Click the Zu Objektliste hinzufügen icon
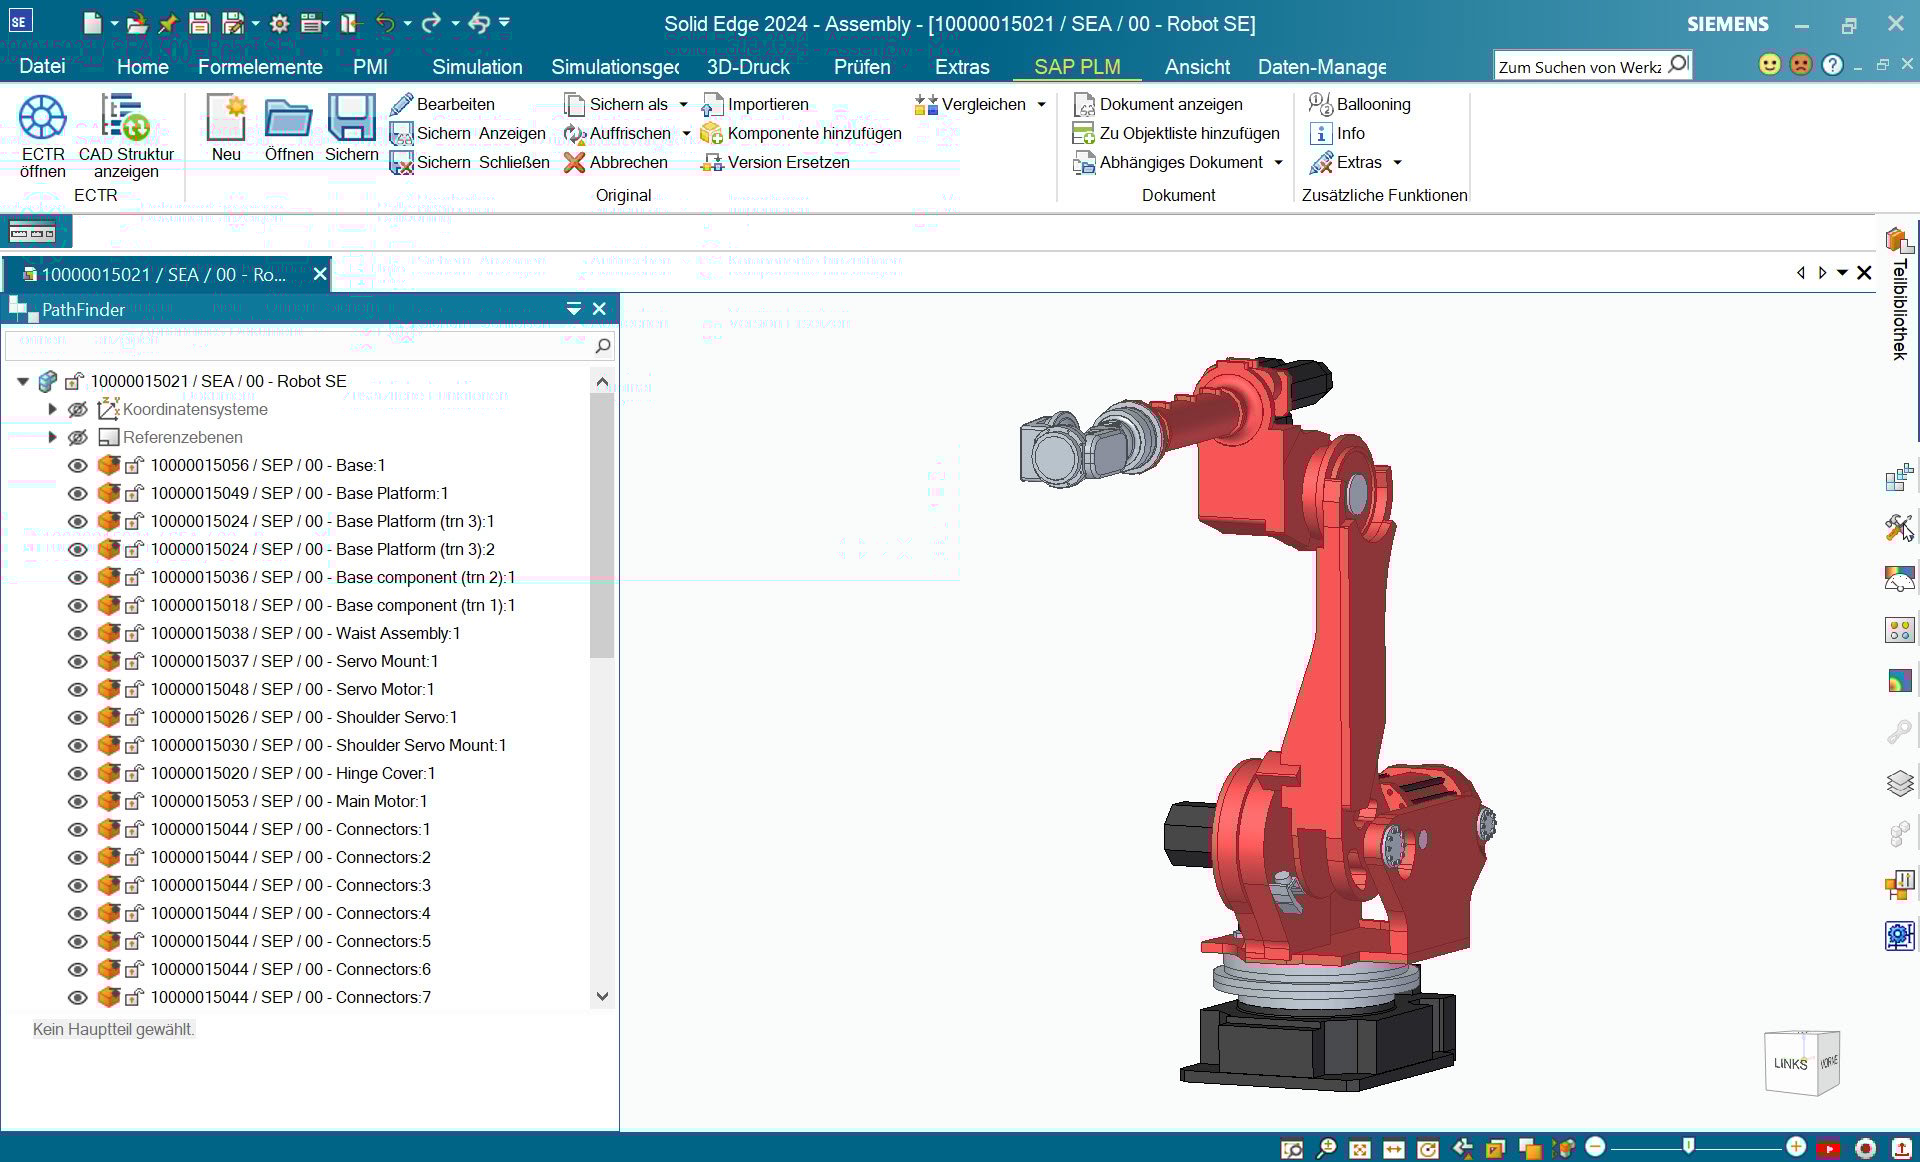1920x1162 pixels. point(1083,133)
